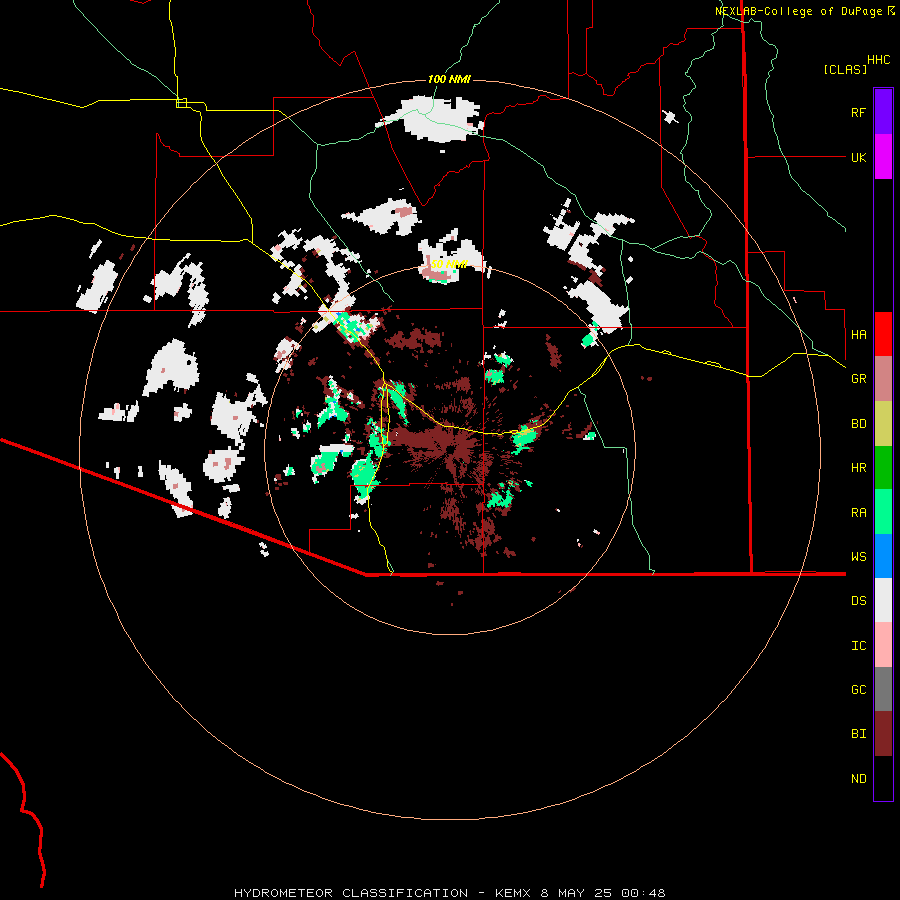Viewport: 900px width, 900px height.
Task: Click the 'RF' legend label text
Action: pyautogui.click(x=858, y=112)
